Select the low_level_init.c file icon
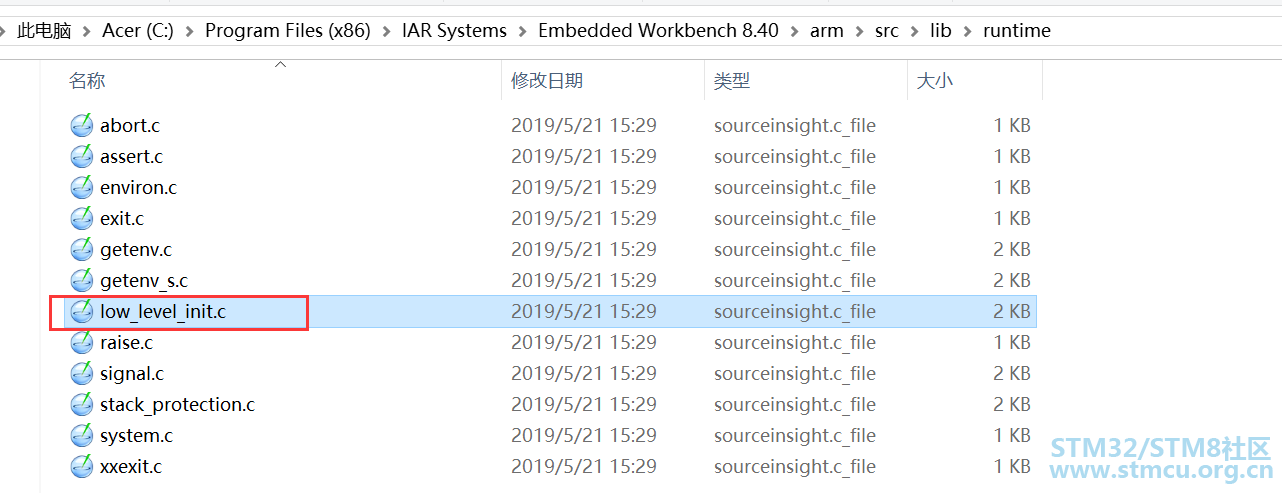Screen dimensions: 1282x493 click(82, 312)
